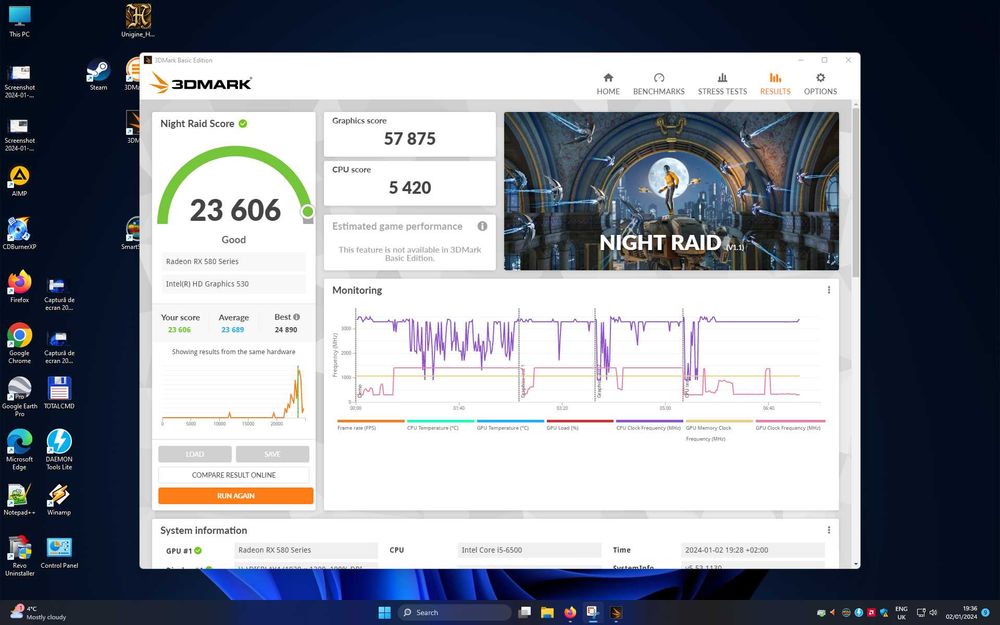Toggle the CPU Clock Frequency legend item

pos(649,425)
